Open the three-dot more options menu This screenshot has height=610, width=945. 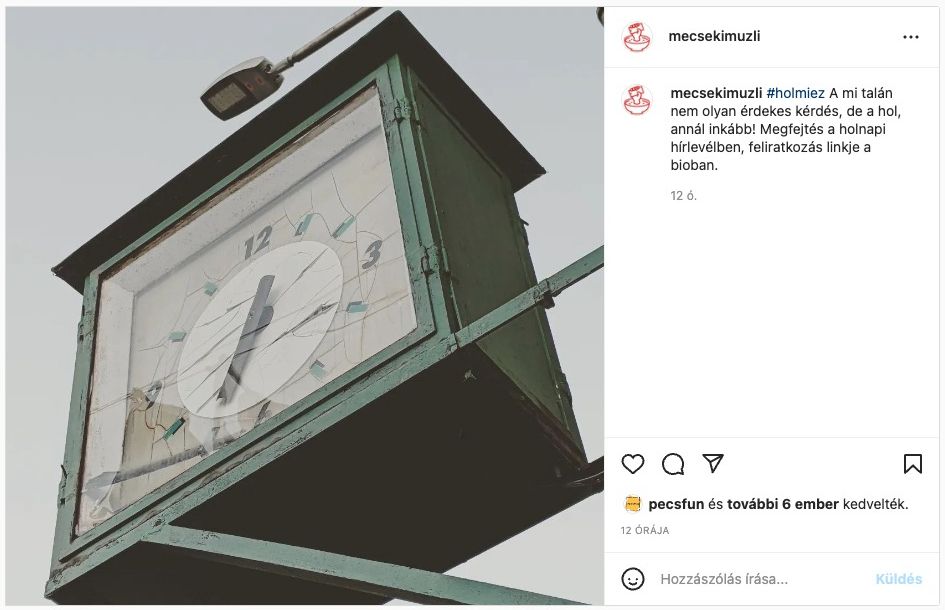(911, 37)
